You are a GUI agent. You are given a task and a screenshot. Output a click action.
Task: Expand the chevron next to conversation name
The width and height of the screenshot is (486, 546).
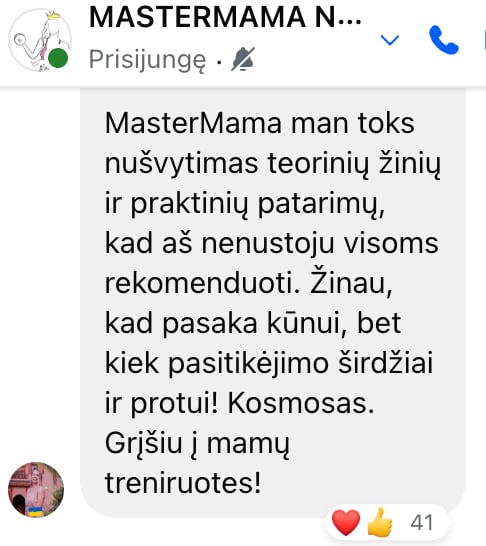pos(390,40)
